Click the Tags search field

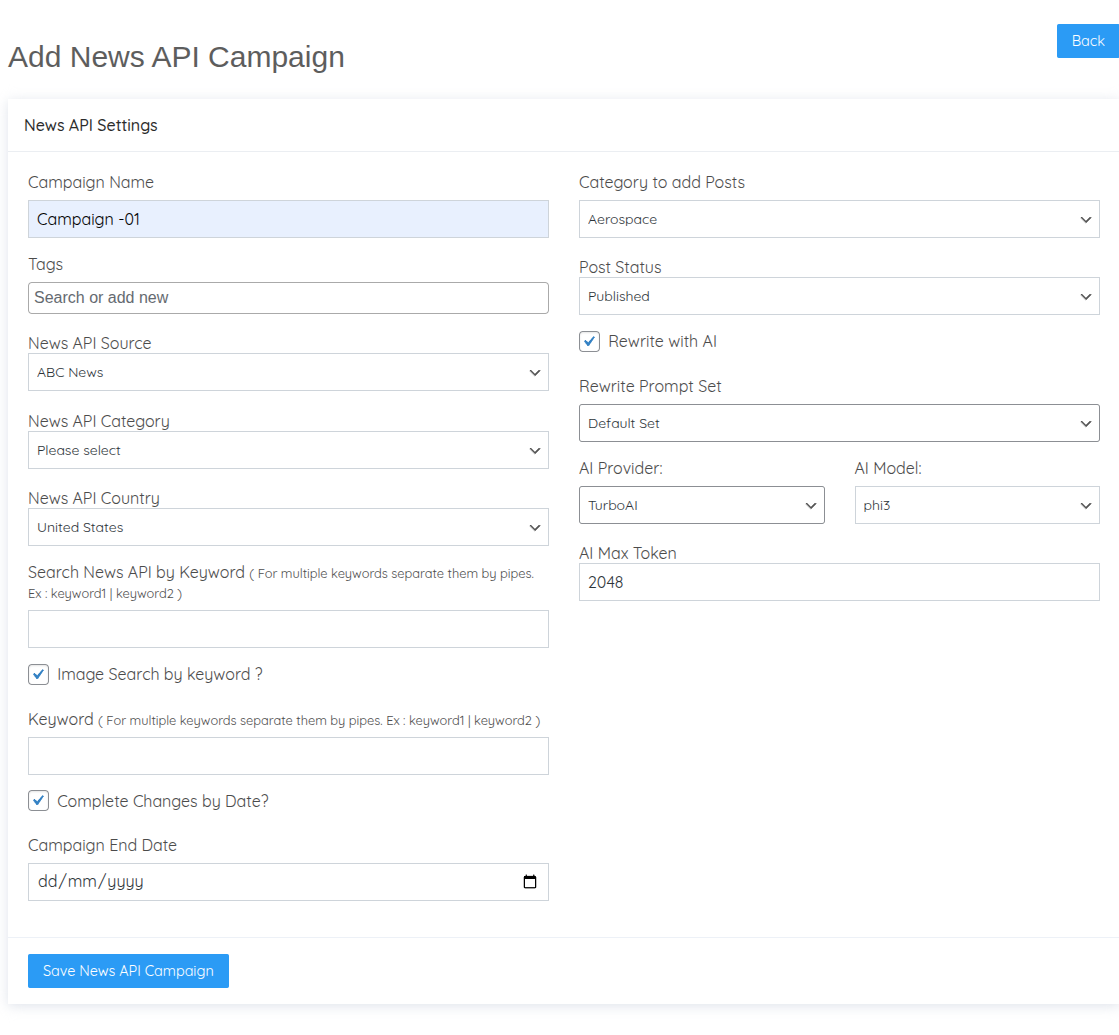coord(288,298)
